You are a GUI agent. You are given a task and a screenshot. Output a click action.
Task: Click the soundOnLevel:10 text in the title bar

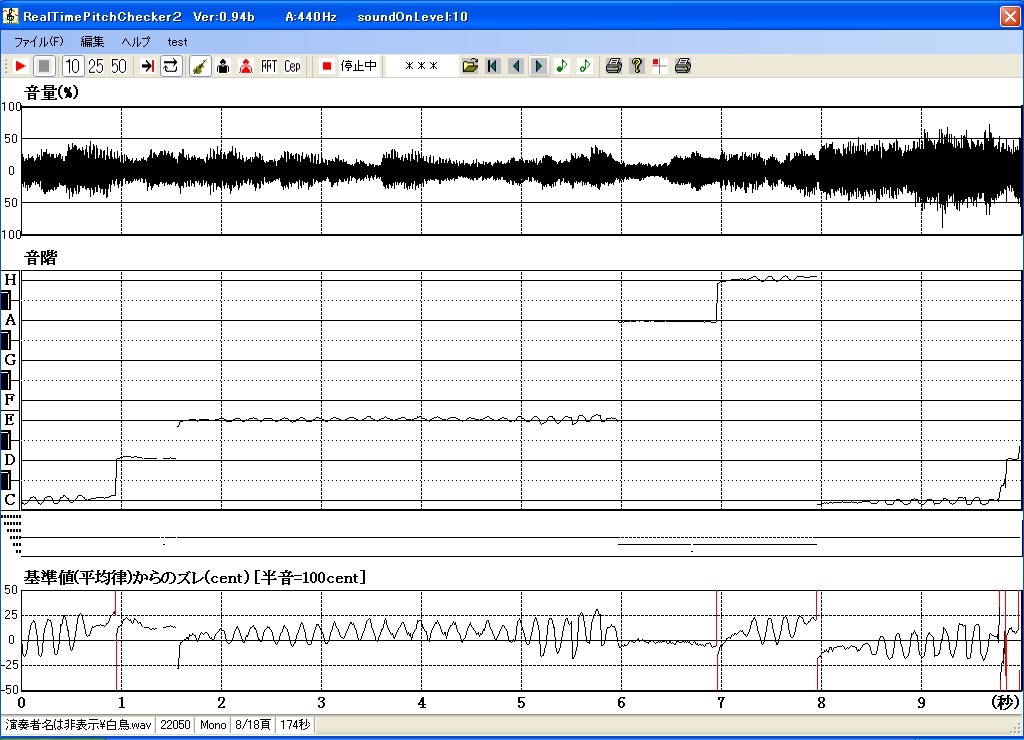(x=413, y=17)
